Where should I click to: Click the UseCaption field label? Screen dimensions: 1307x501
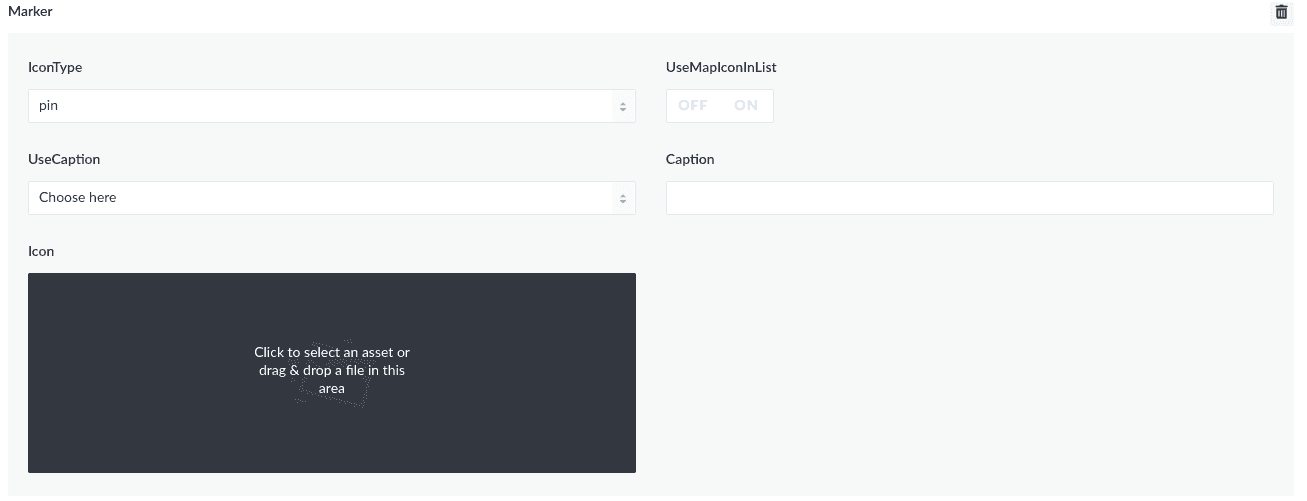click(x=64, y=159)
